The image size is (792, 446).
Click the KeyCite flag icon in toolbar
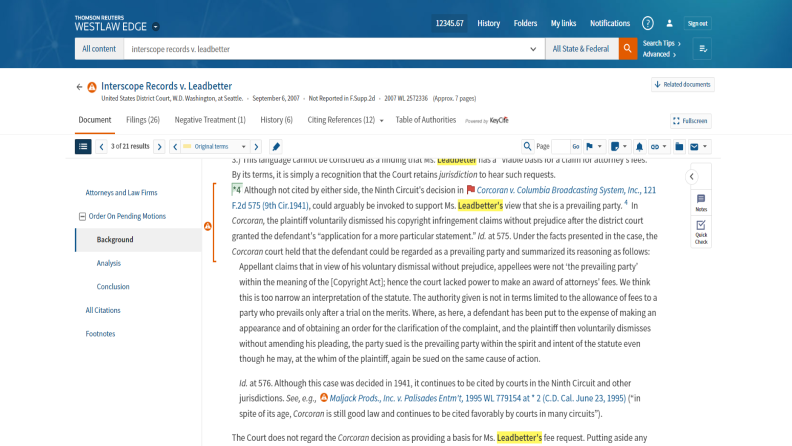click(x=589, y=146)
